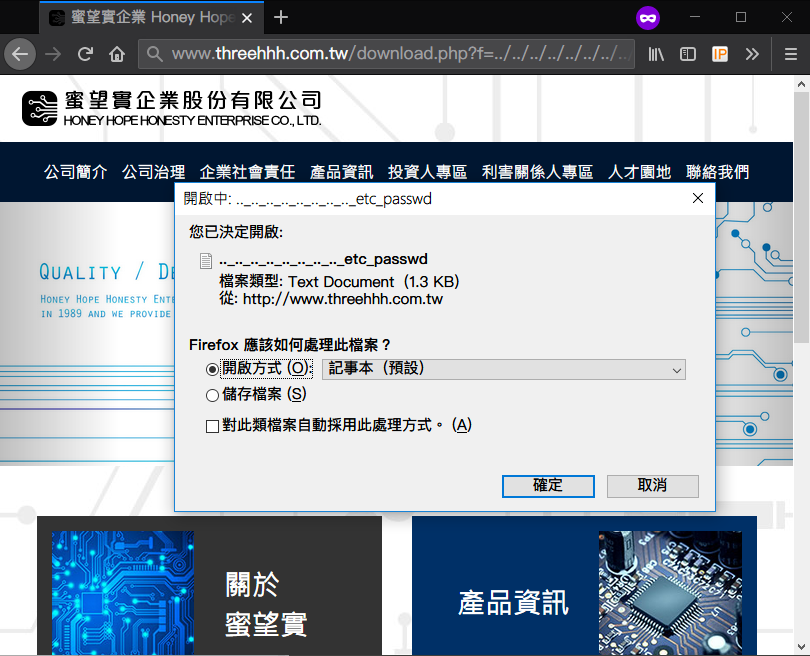Open the 人才園地 menu item
Screen dimensions: 810x656
pos(639,172)
